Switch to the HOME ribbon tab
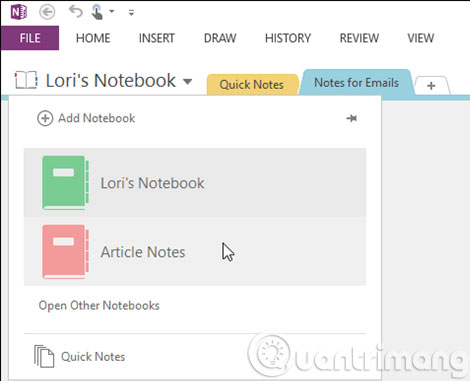This screenshot has height=381, width=470. [93, 38]
